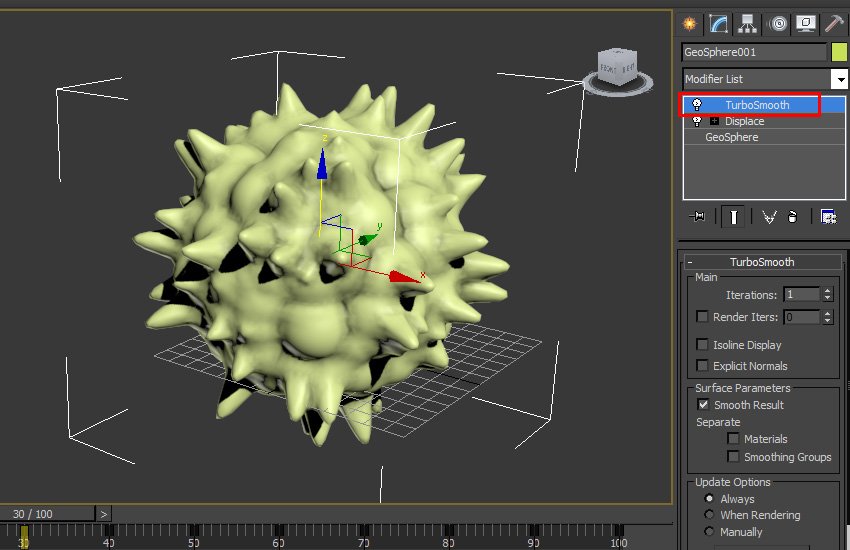The height and width of the screenshot is (550, 850).
Task: Toggle Show End Result button
Action: [734, 216]
